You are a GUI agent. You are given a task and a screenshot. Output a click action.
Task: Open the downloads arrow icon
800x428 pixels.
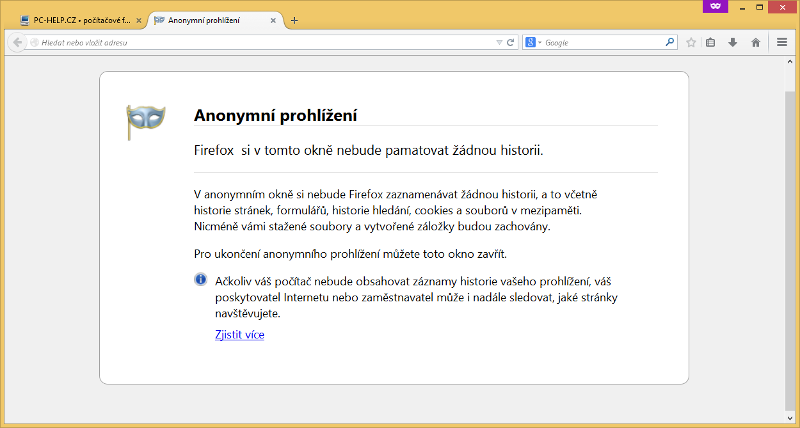(733, 43)
